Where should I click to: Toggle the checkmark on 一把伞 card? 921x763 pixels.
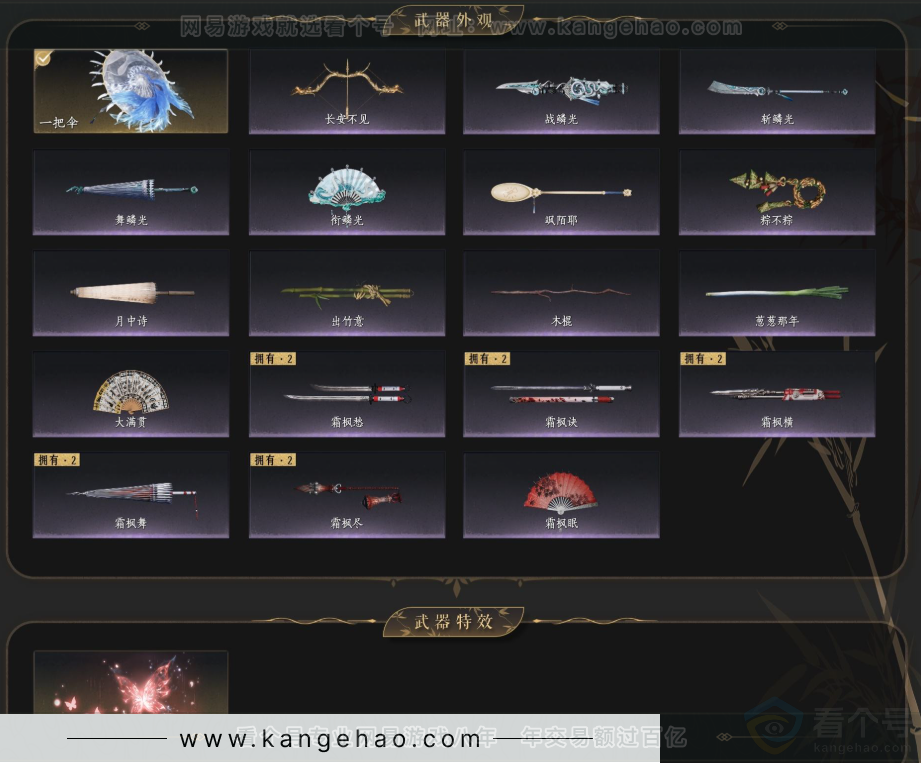coord(43,59)
